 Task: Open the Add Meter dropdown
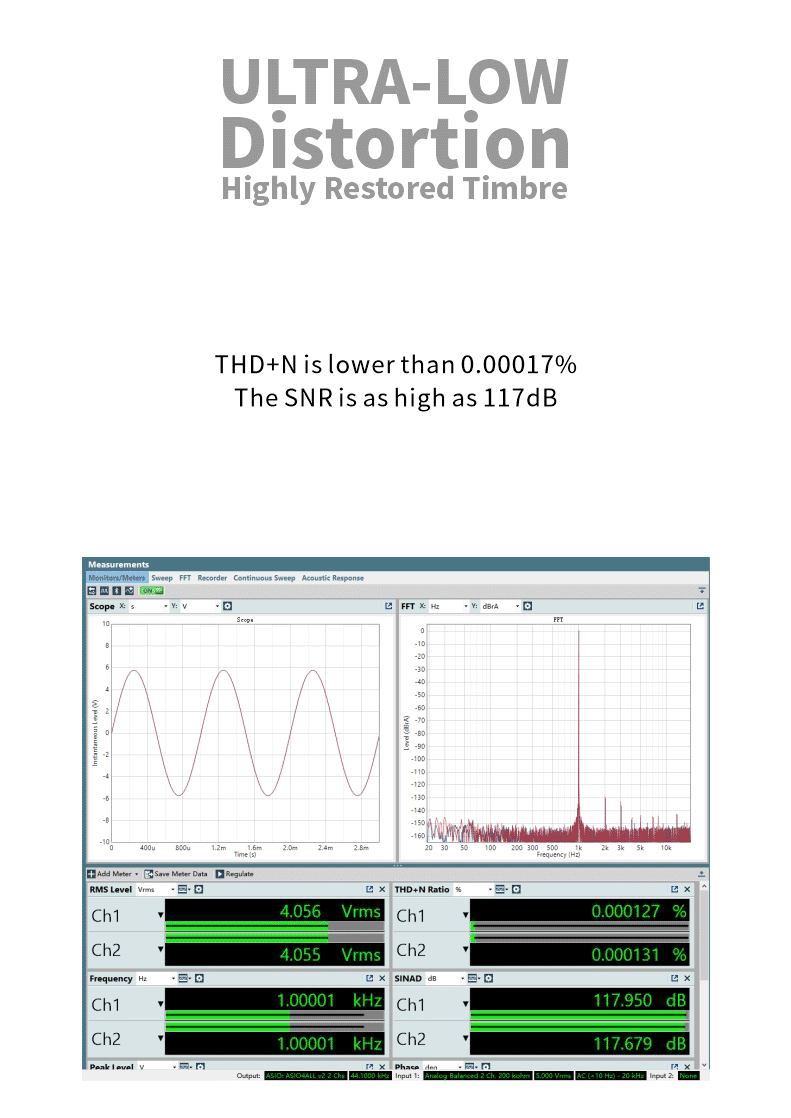click(109, 874)
